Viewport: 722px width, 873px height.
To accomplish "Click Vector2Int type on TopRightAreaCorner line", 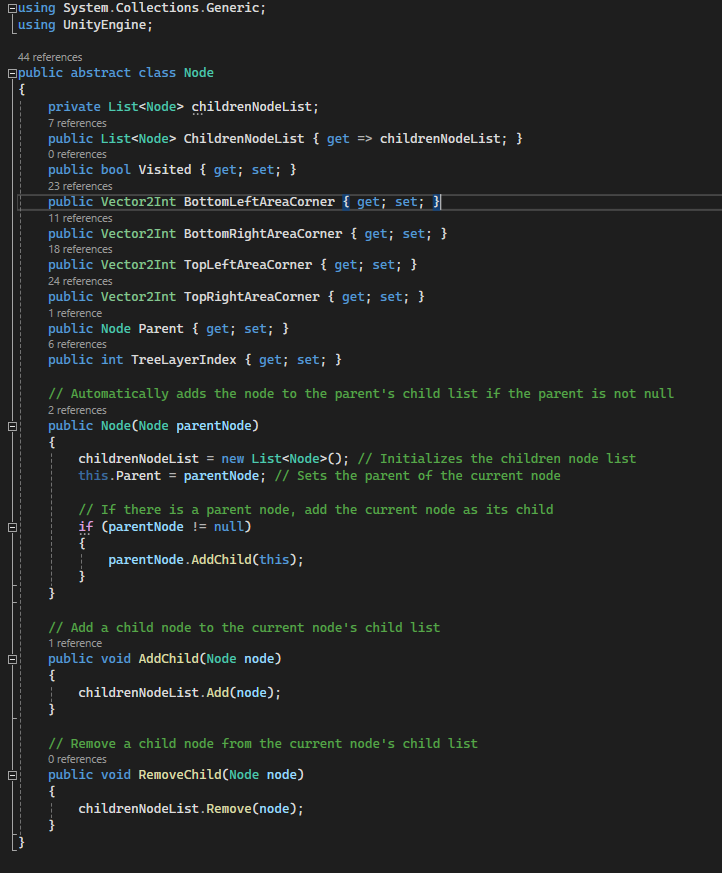I will (139, 297).
